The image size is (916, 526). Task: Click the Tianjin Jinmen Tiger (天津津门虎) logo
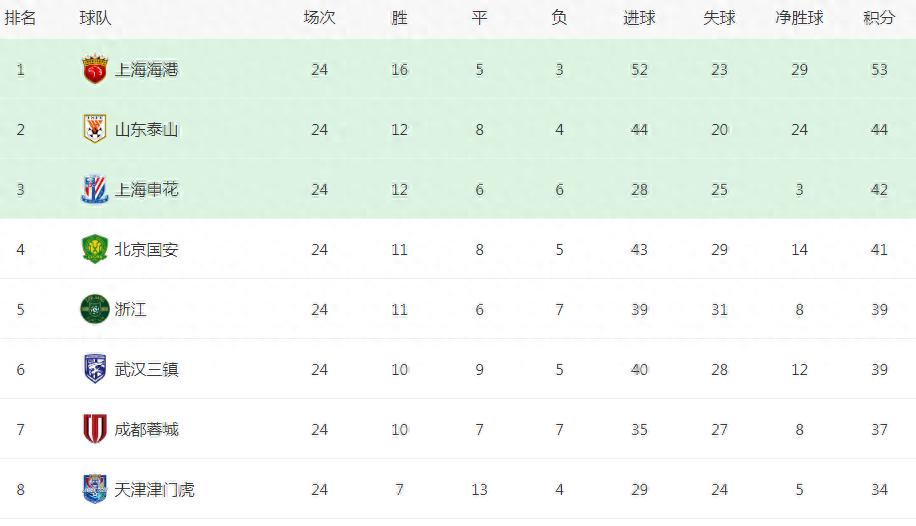pyautogui.click(x=95, y=490)
